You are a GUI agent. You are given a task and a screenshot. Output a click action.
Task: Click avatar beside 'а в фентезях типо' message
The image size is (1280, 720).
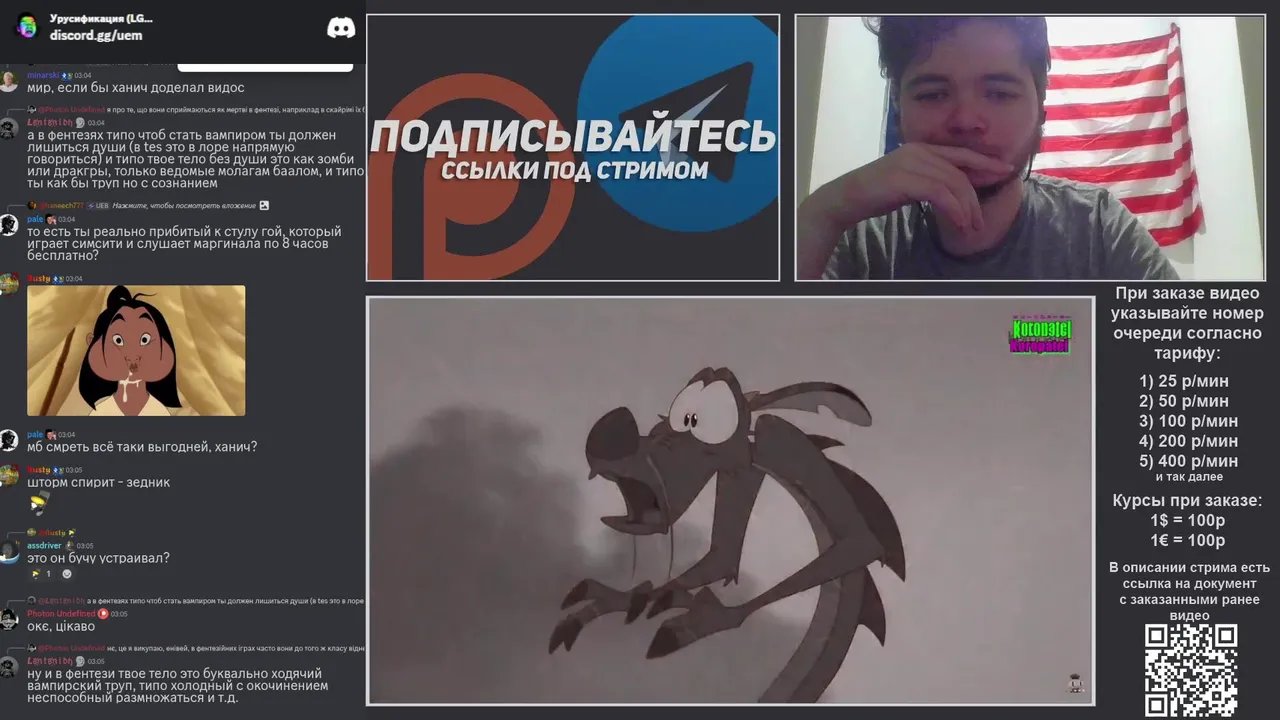click(9, 129)
